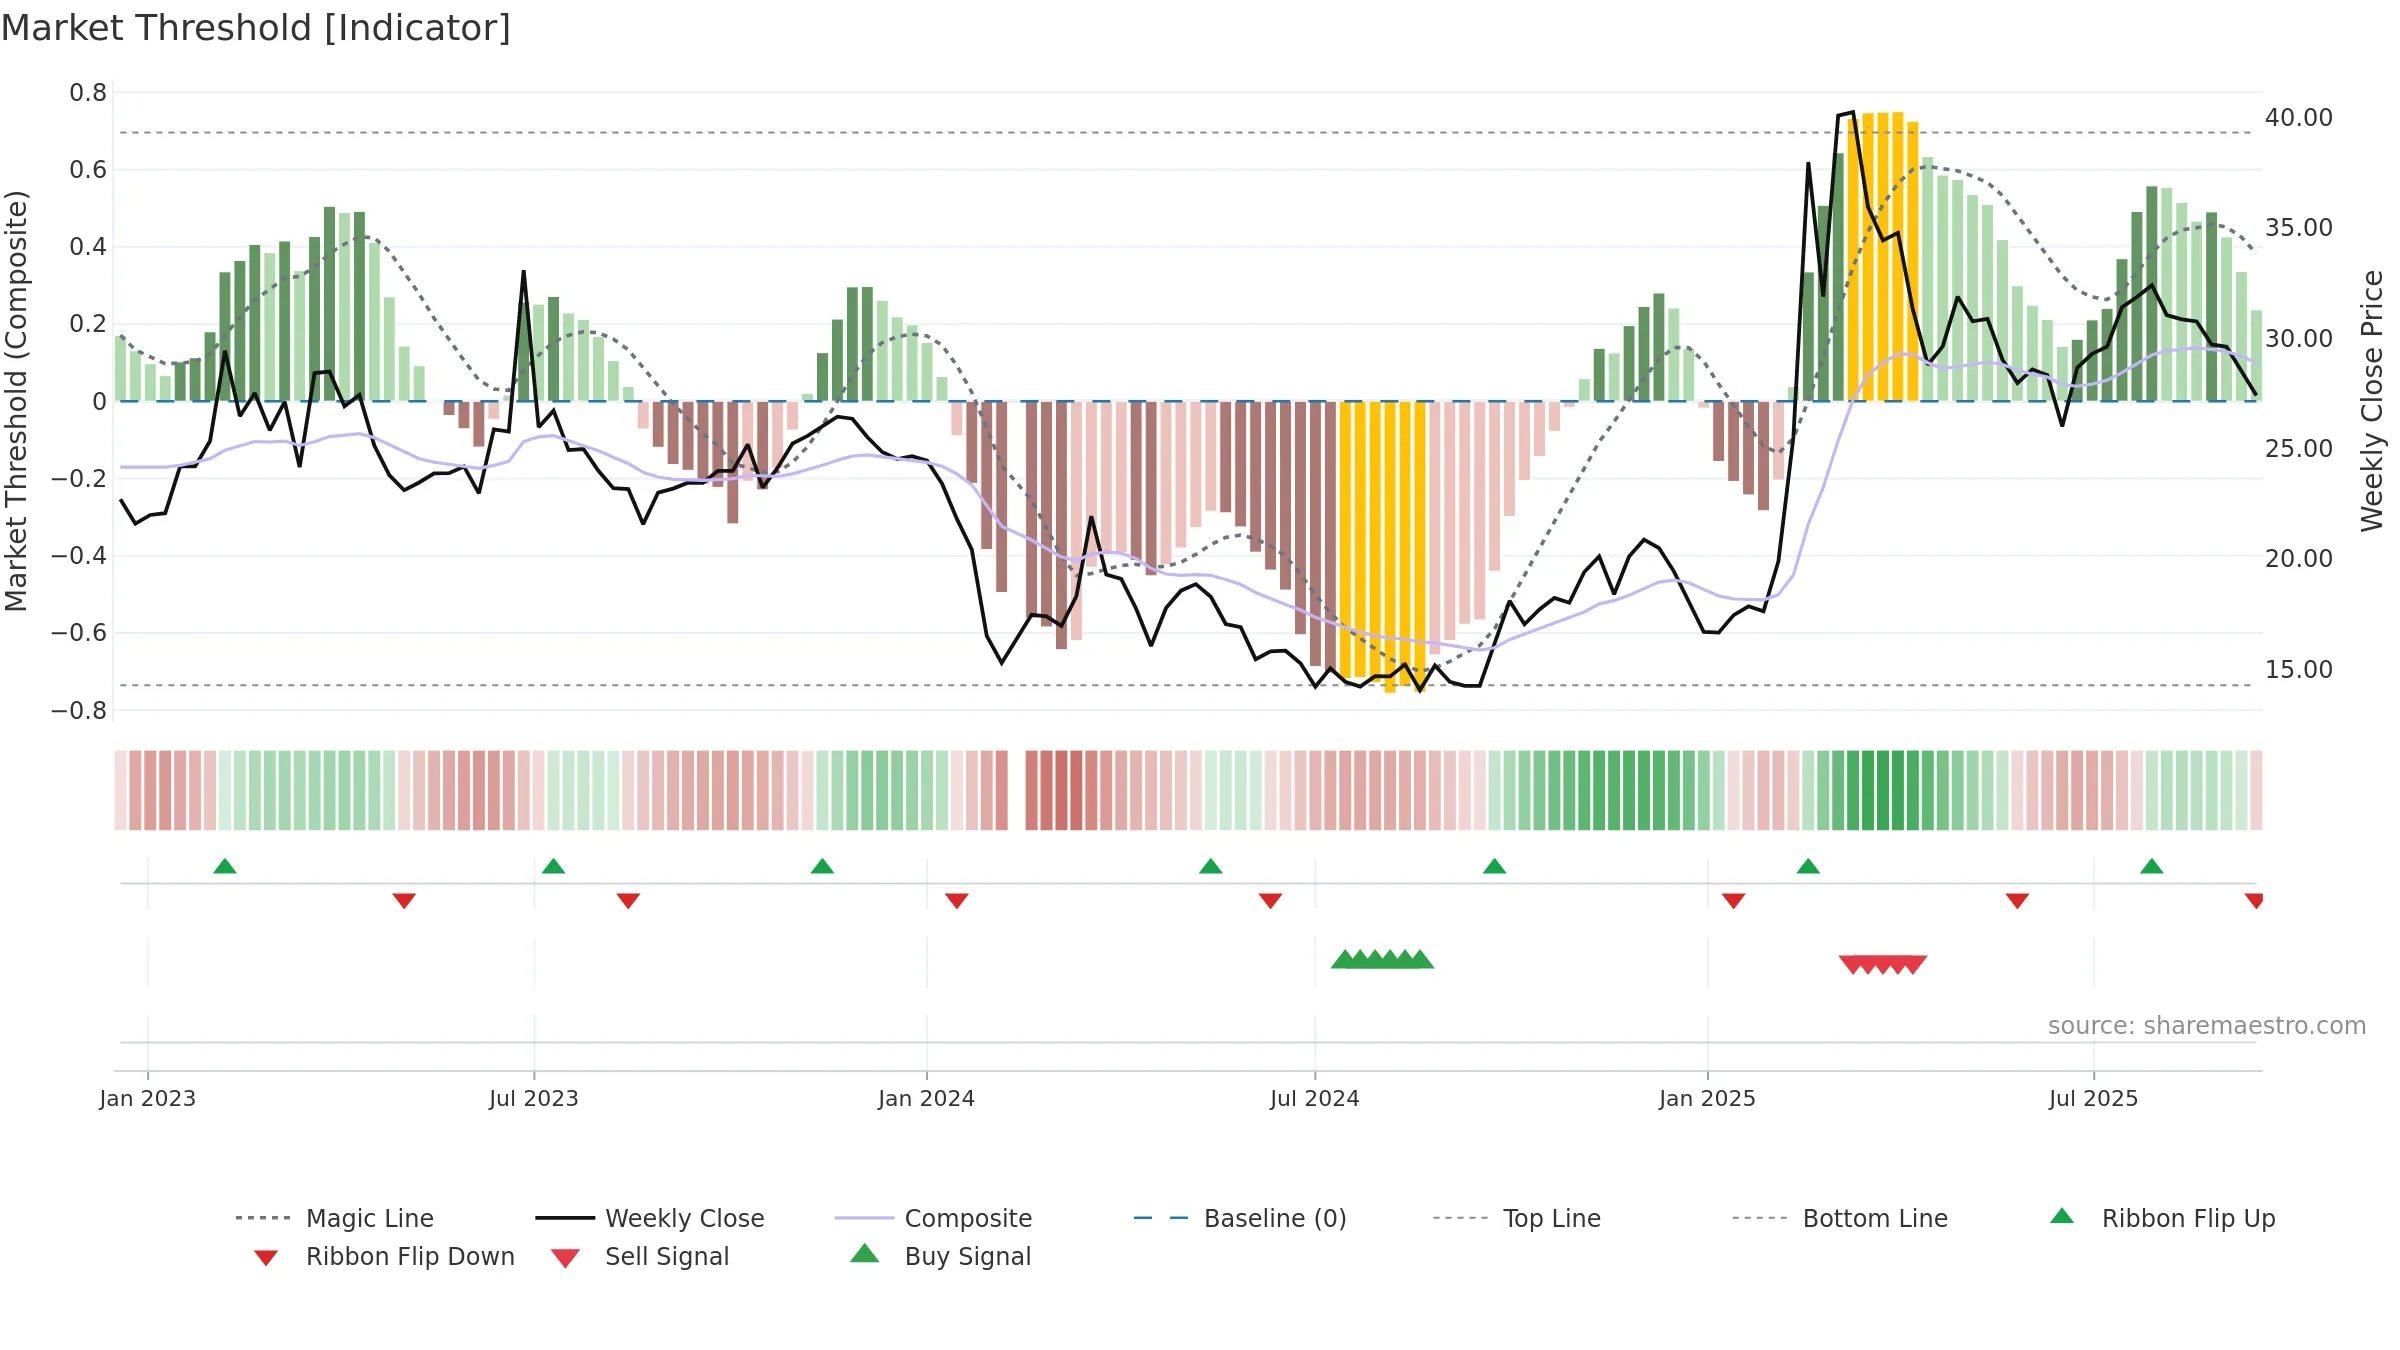The height and width of the screenshot is (1350, 2400).
Task: Toggle the Magic Line legend entry
Action: pos(335,1218)
